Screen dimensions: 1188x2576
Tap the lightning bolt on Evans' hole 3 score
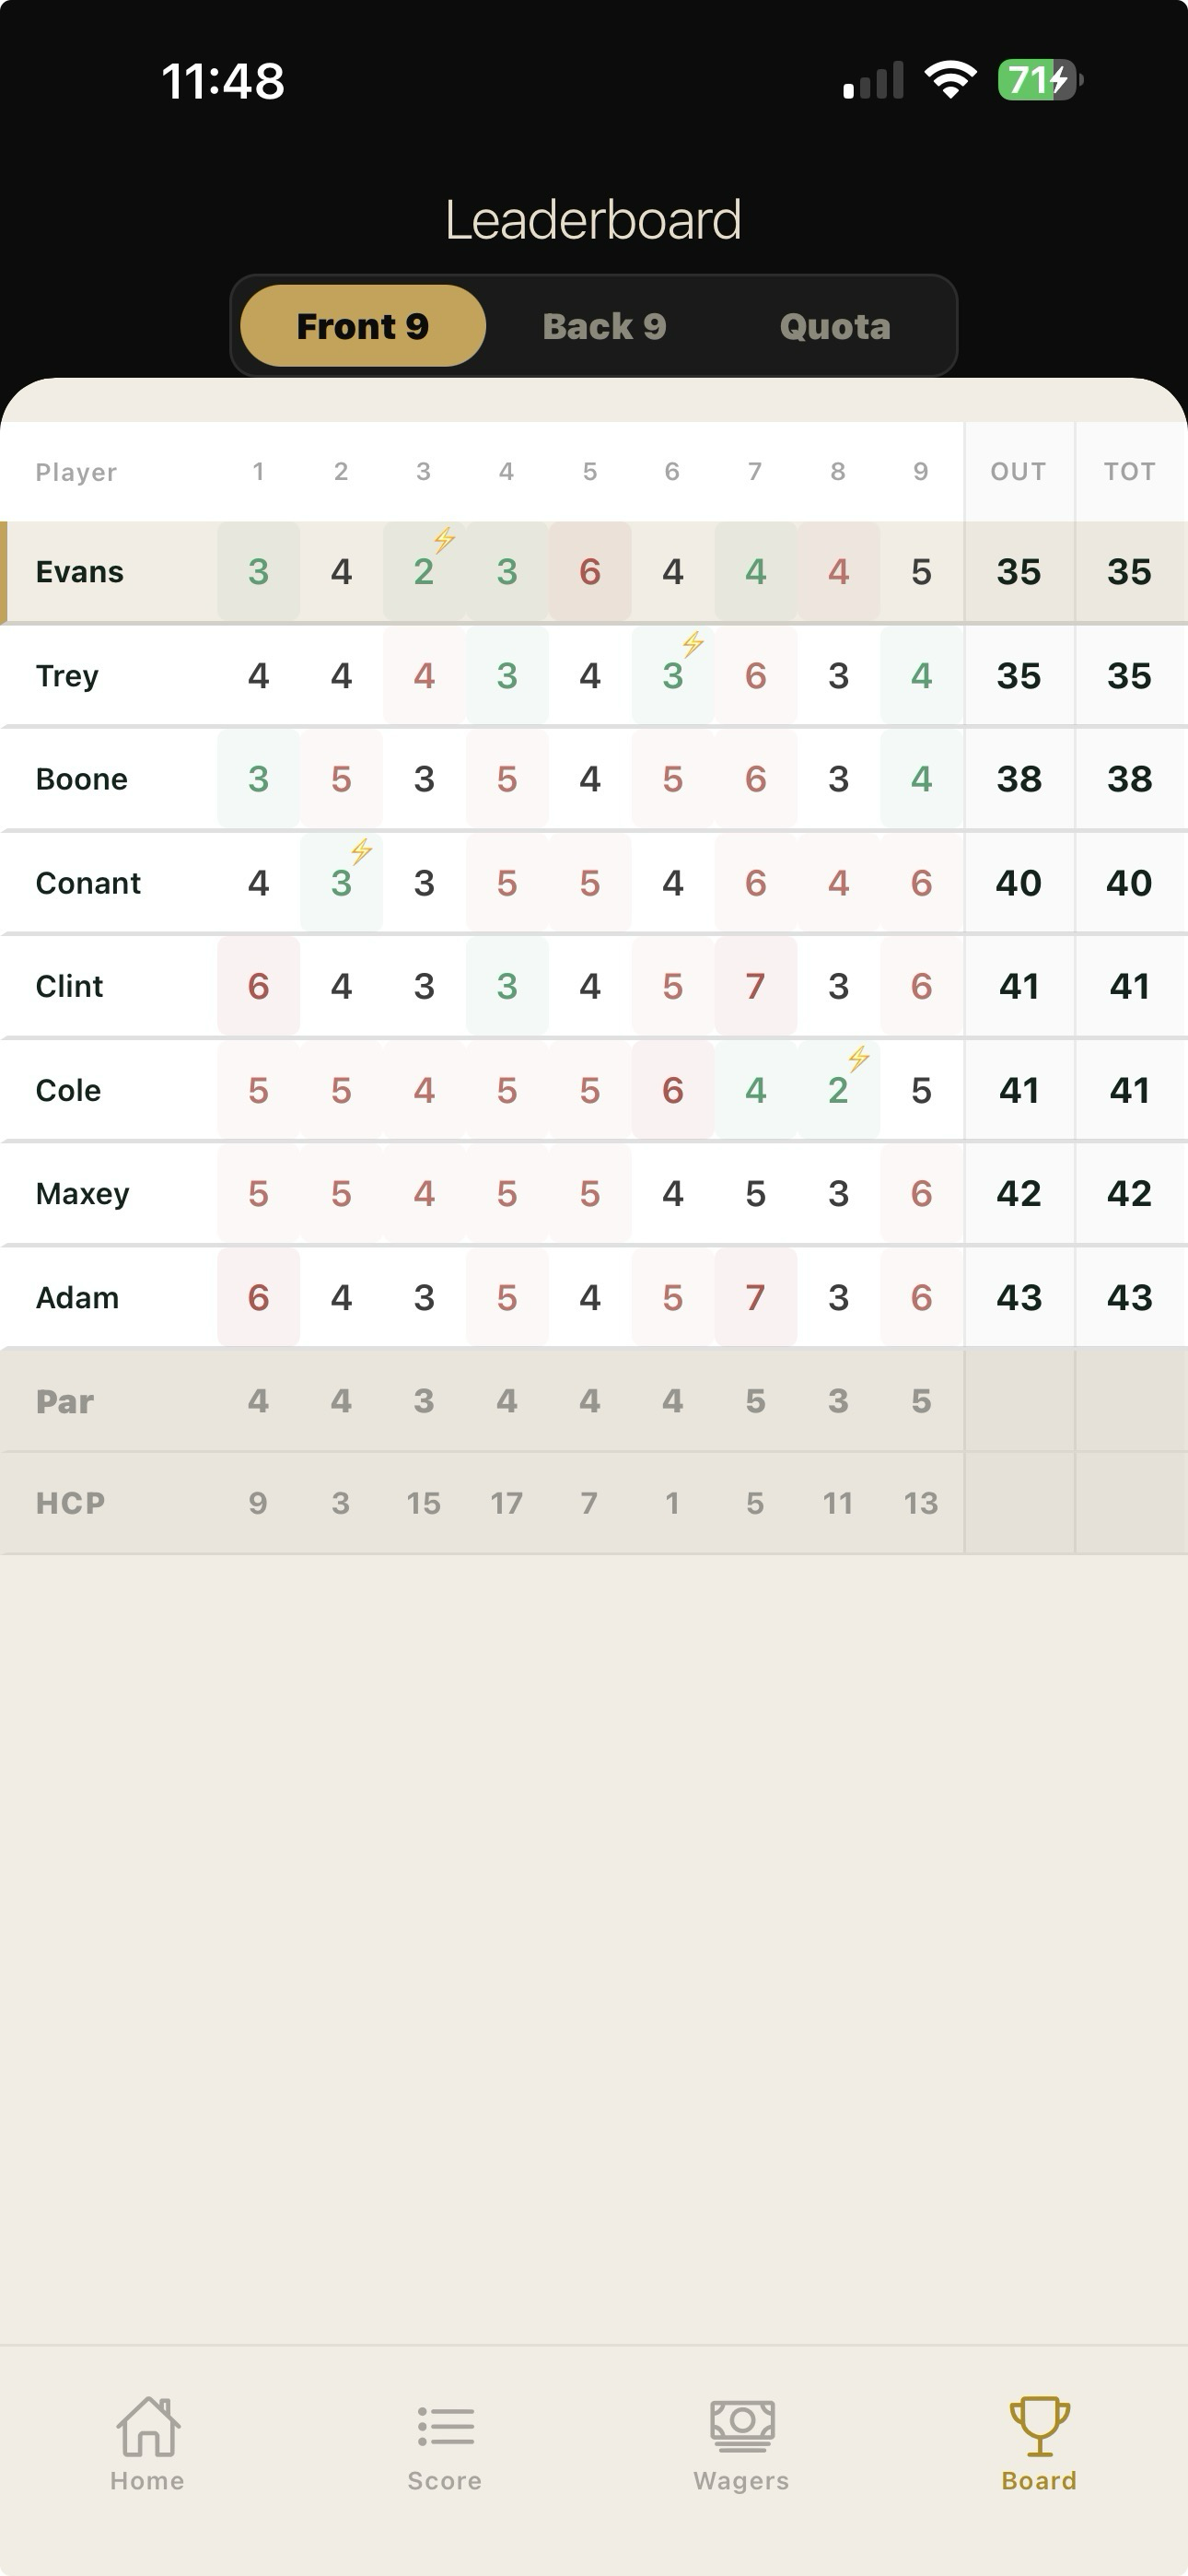tap(441, 540)
